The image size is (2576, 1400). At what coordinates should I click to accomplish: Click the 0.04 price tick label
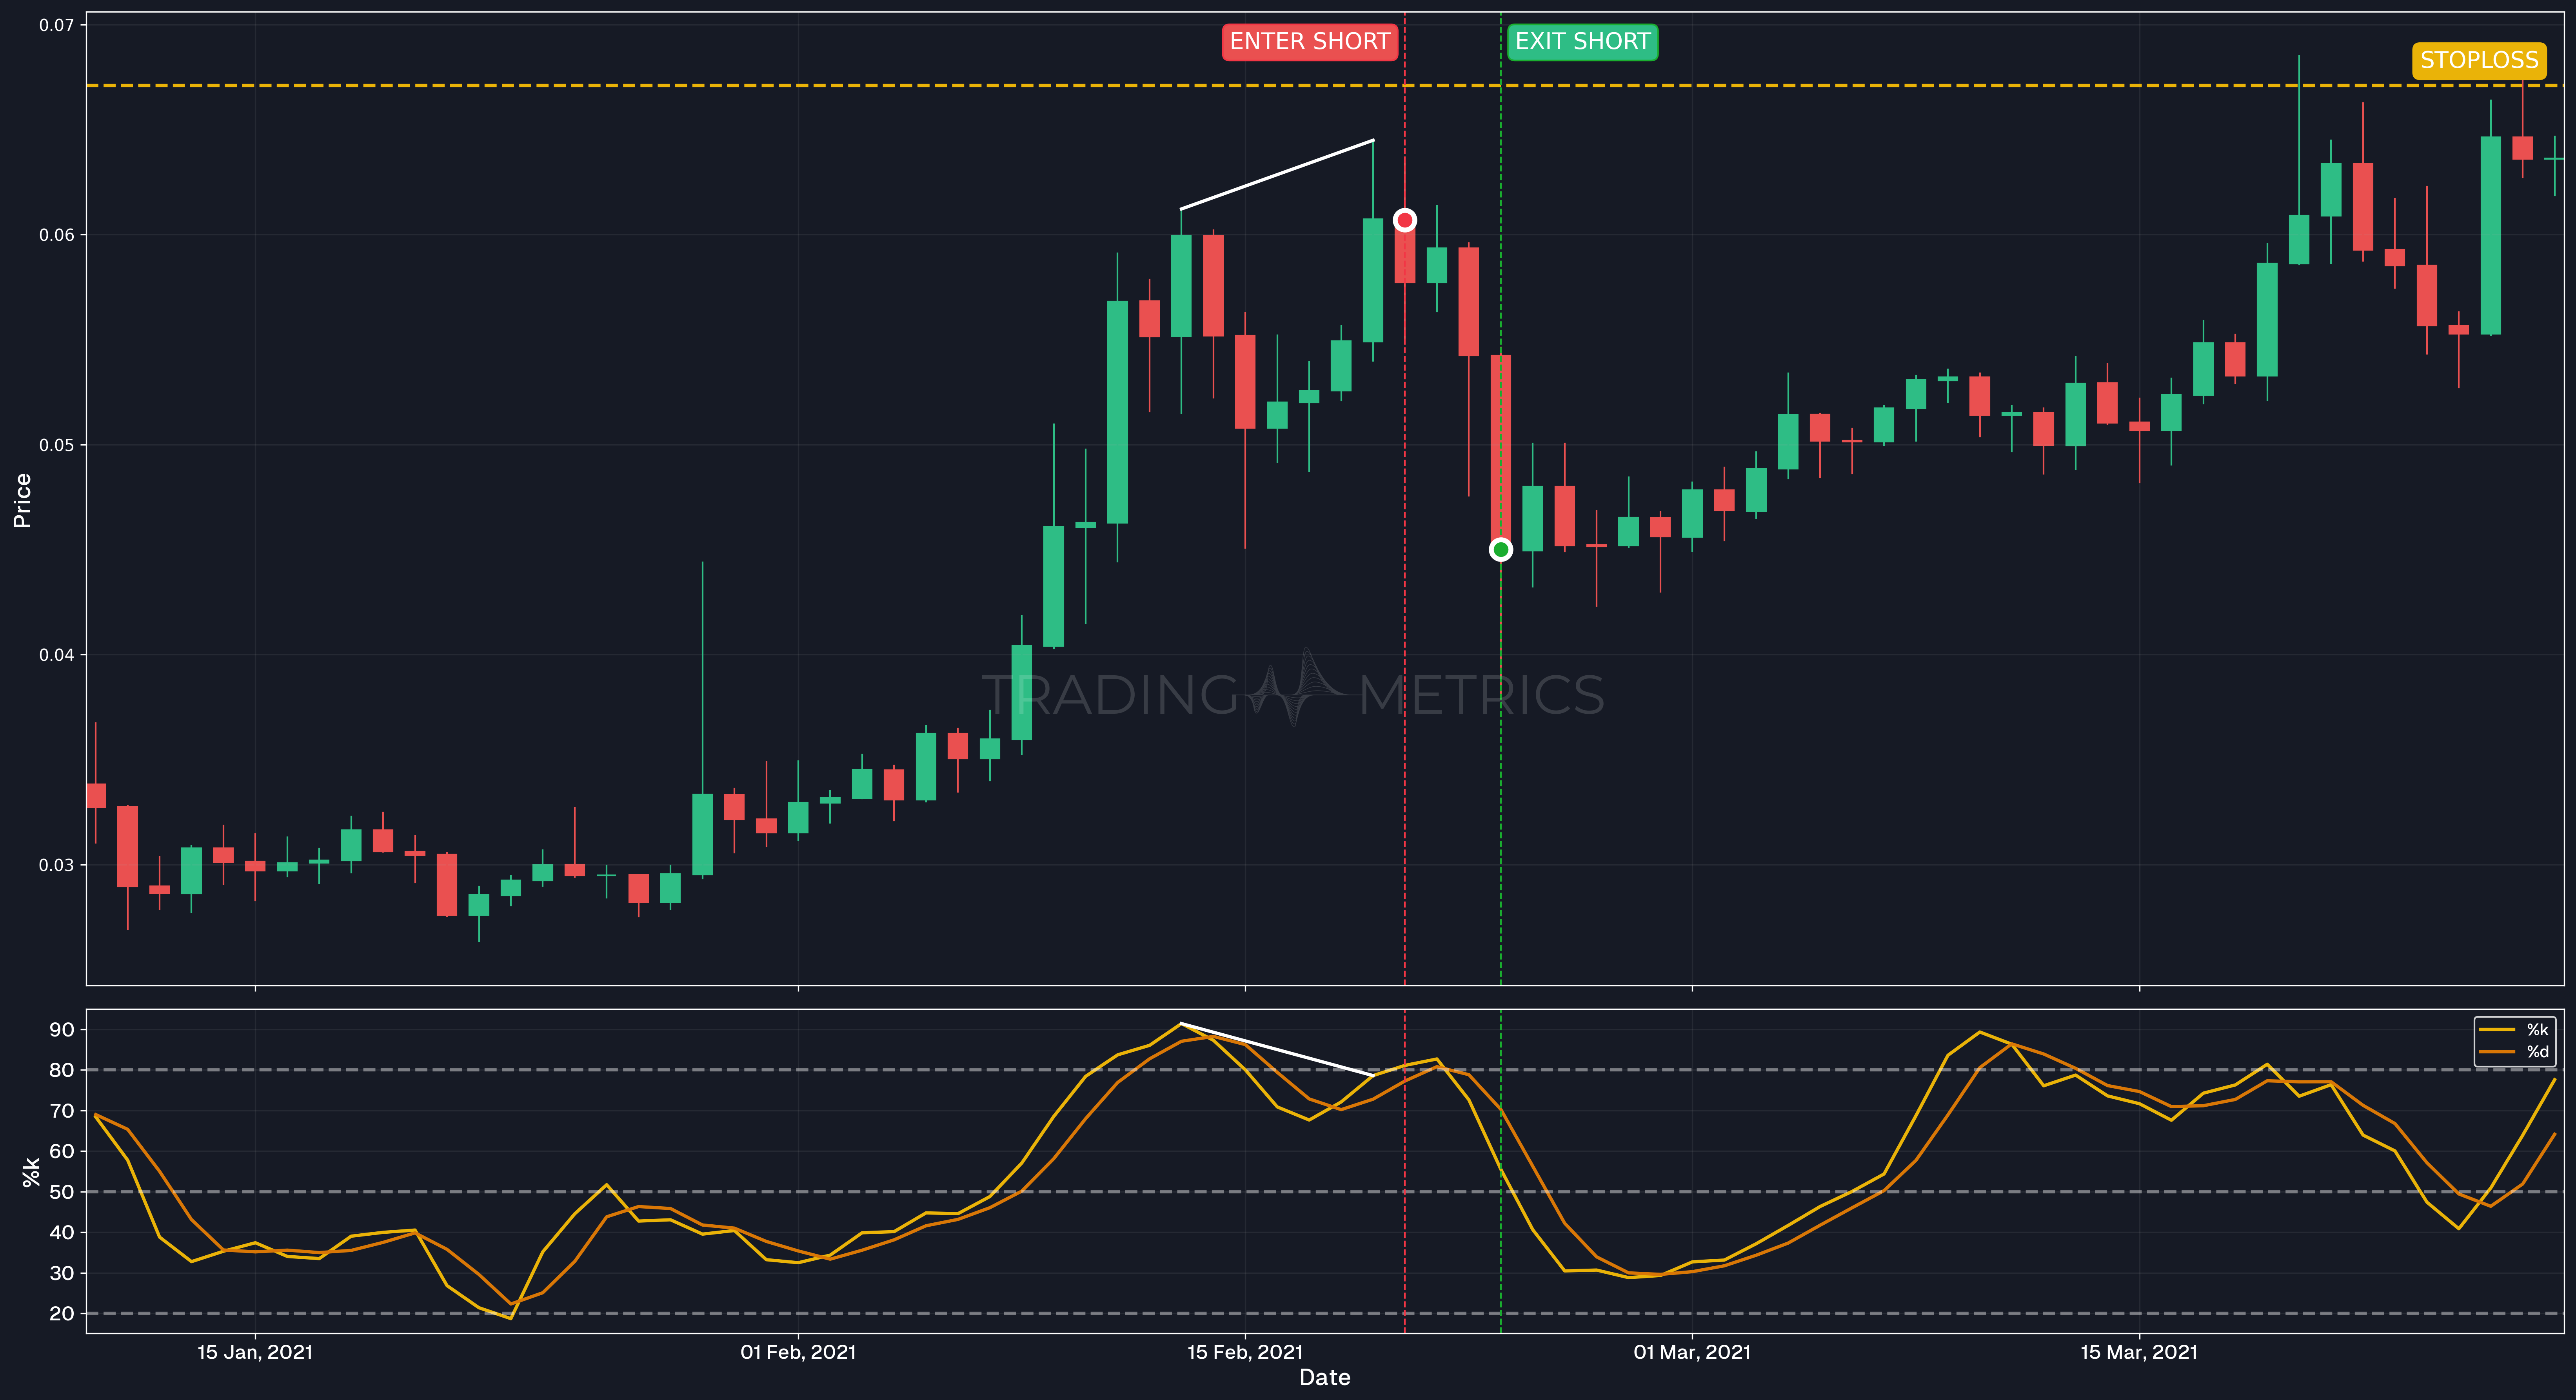coord(57,655)
